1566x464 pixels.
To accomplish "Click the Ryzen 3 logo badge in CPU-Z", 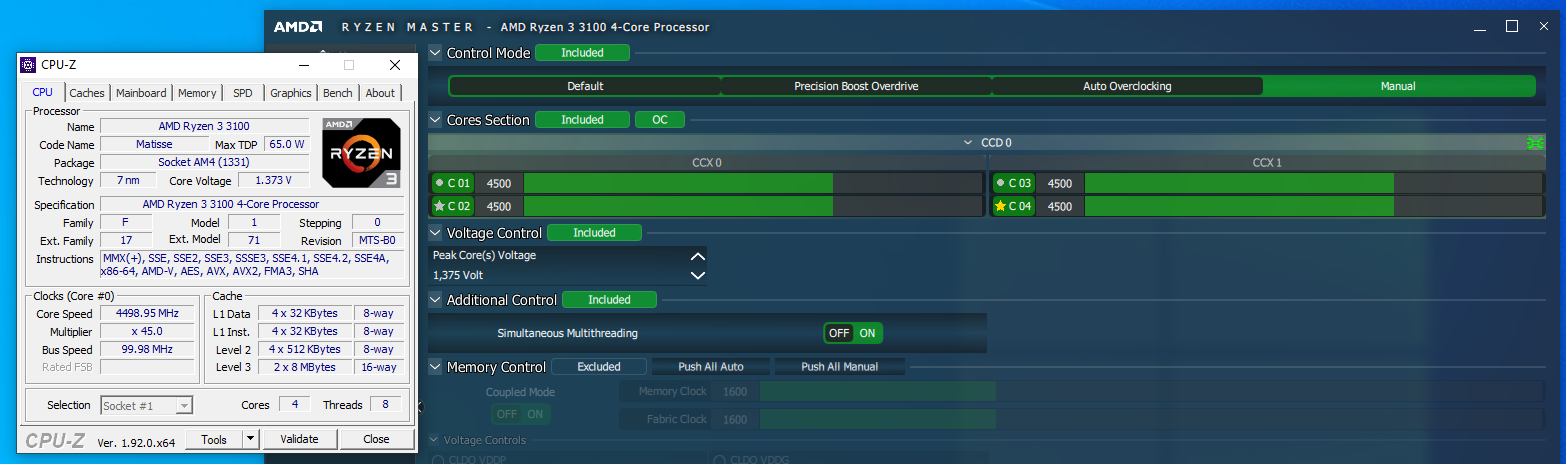I will click(362, 153).
